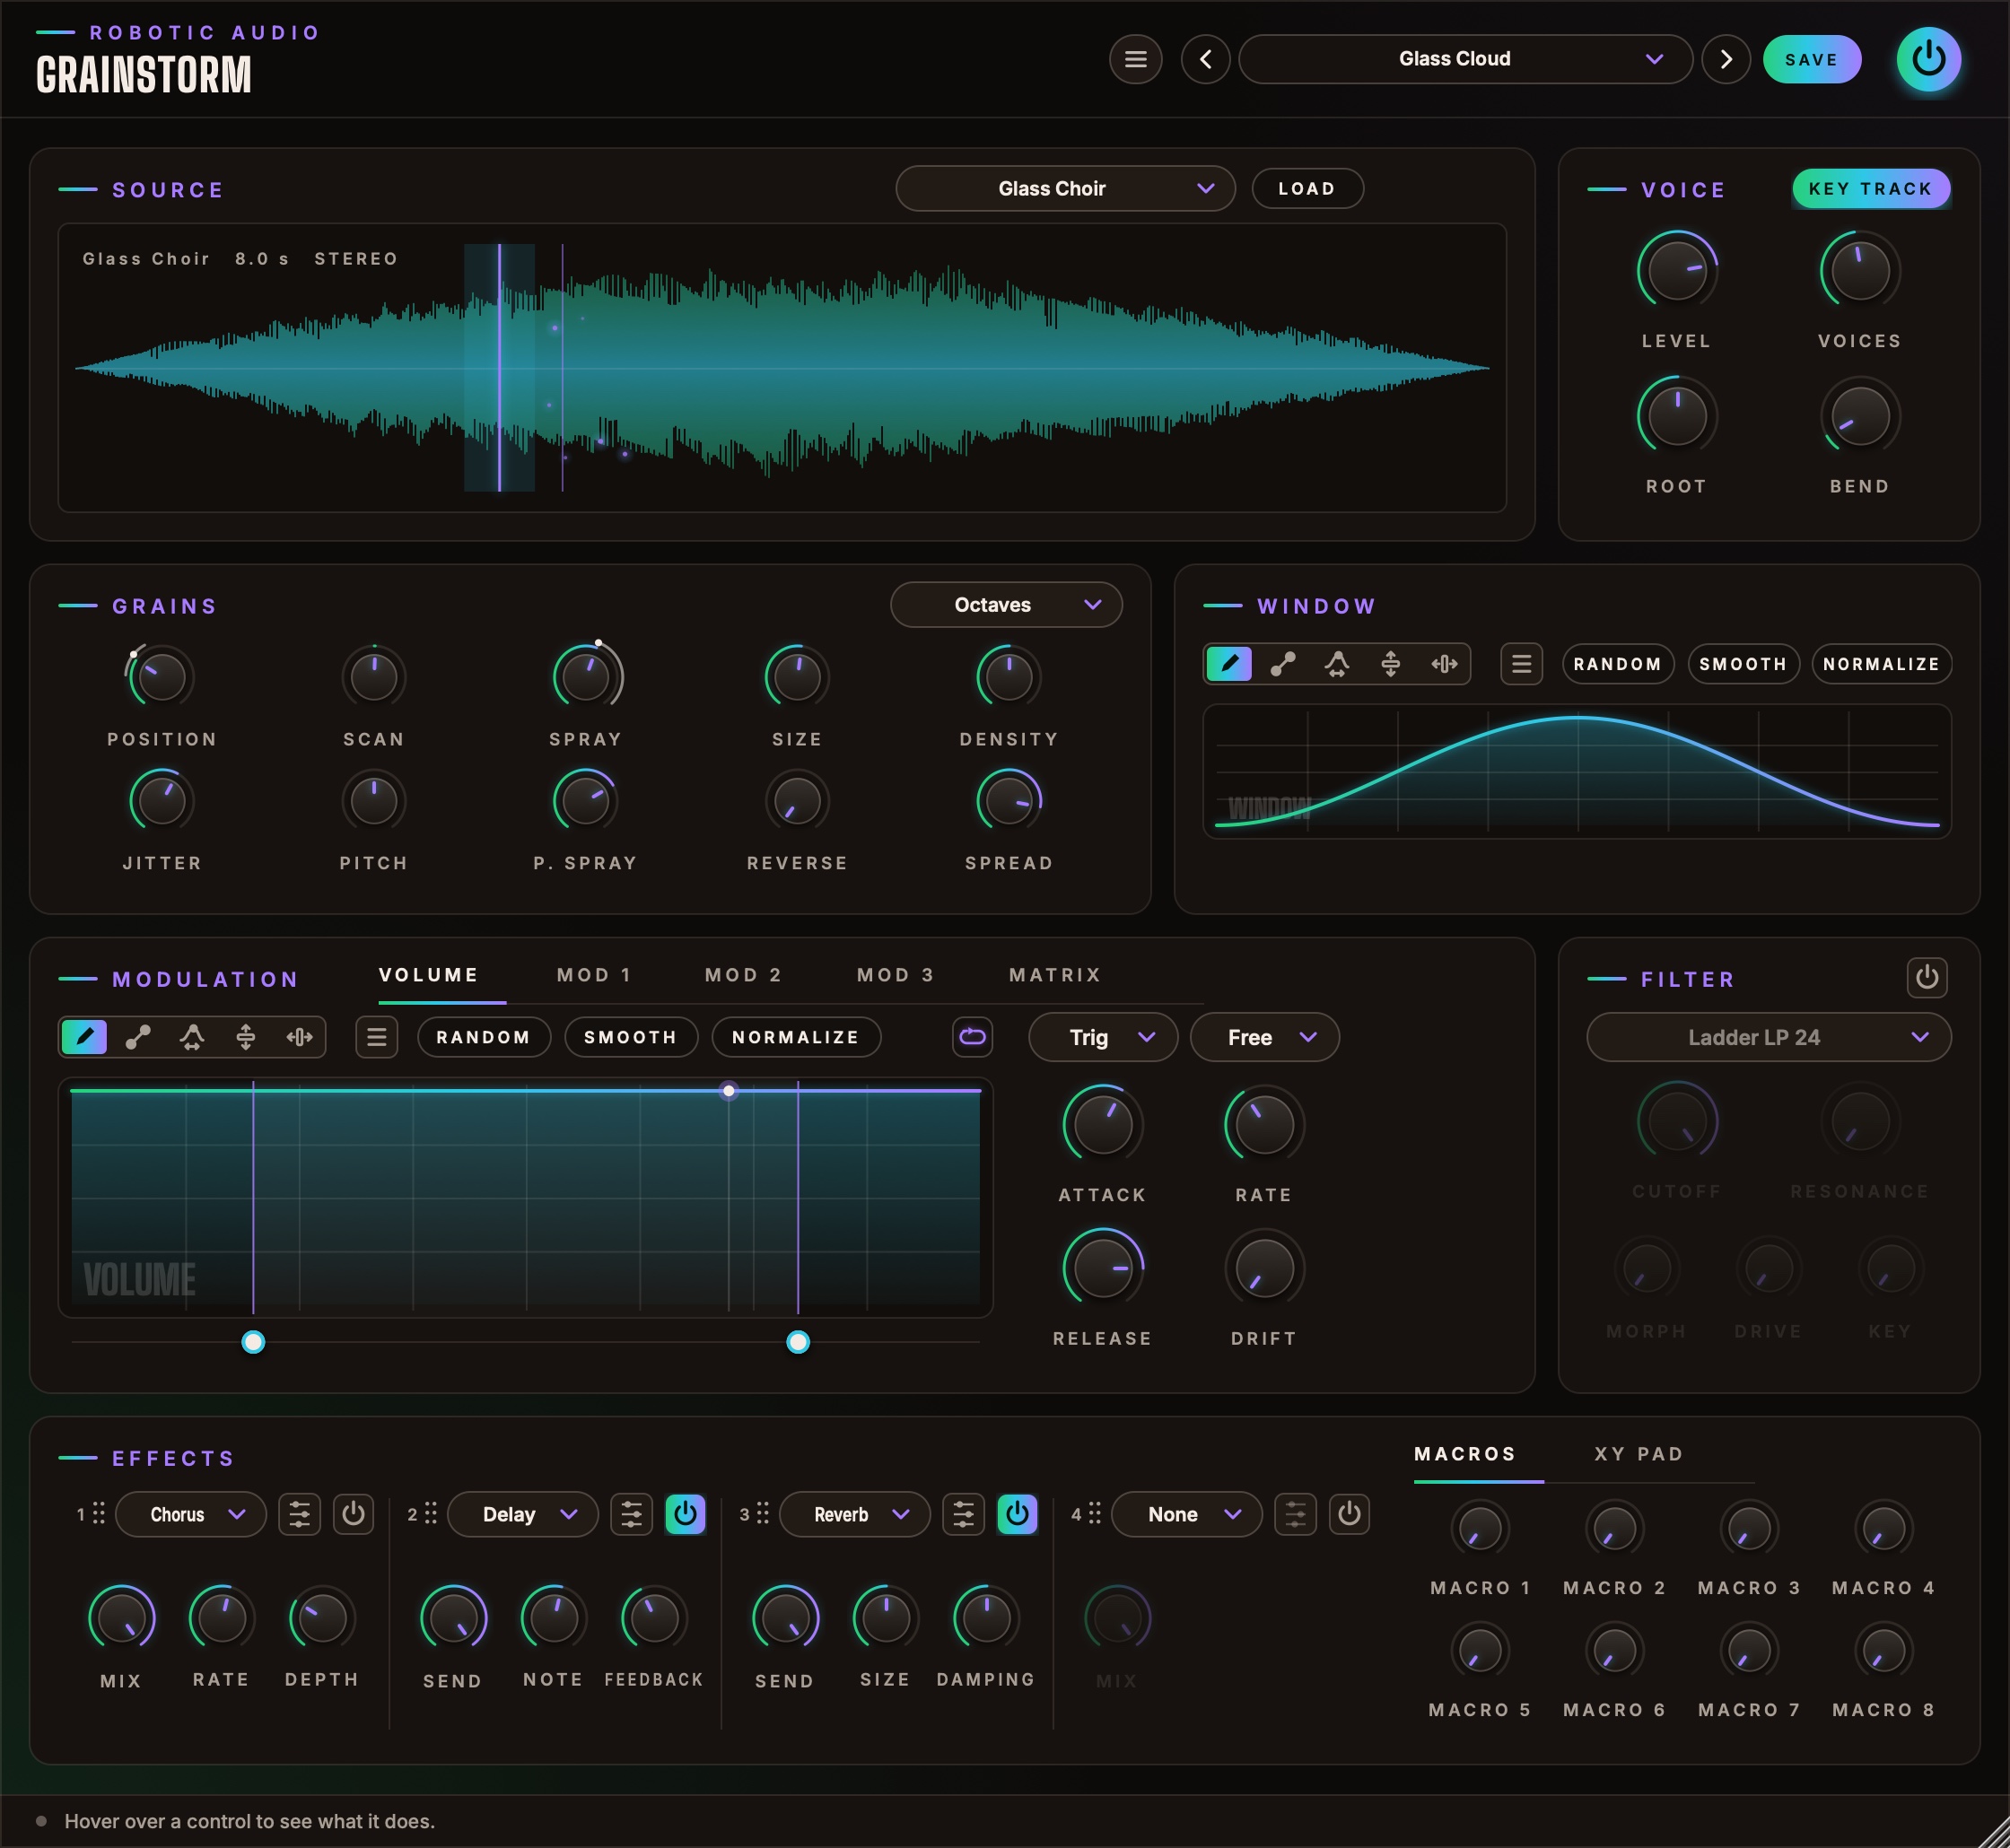
Task: Click Normalize in the Modulation panel
Action: click(x=796, y=1037)
